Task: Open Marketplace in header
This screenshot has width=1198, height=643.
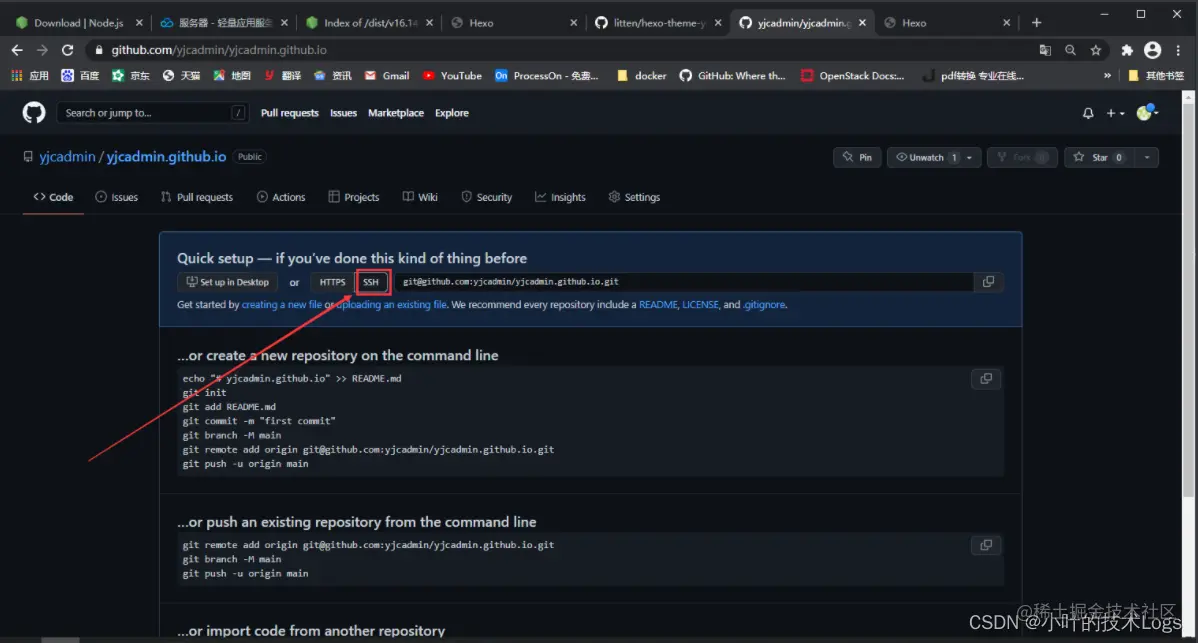Action: click(x=396, y=113)
